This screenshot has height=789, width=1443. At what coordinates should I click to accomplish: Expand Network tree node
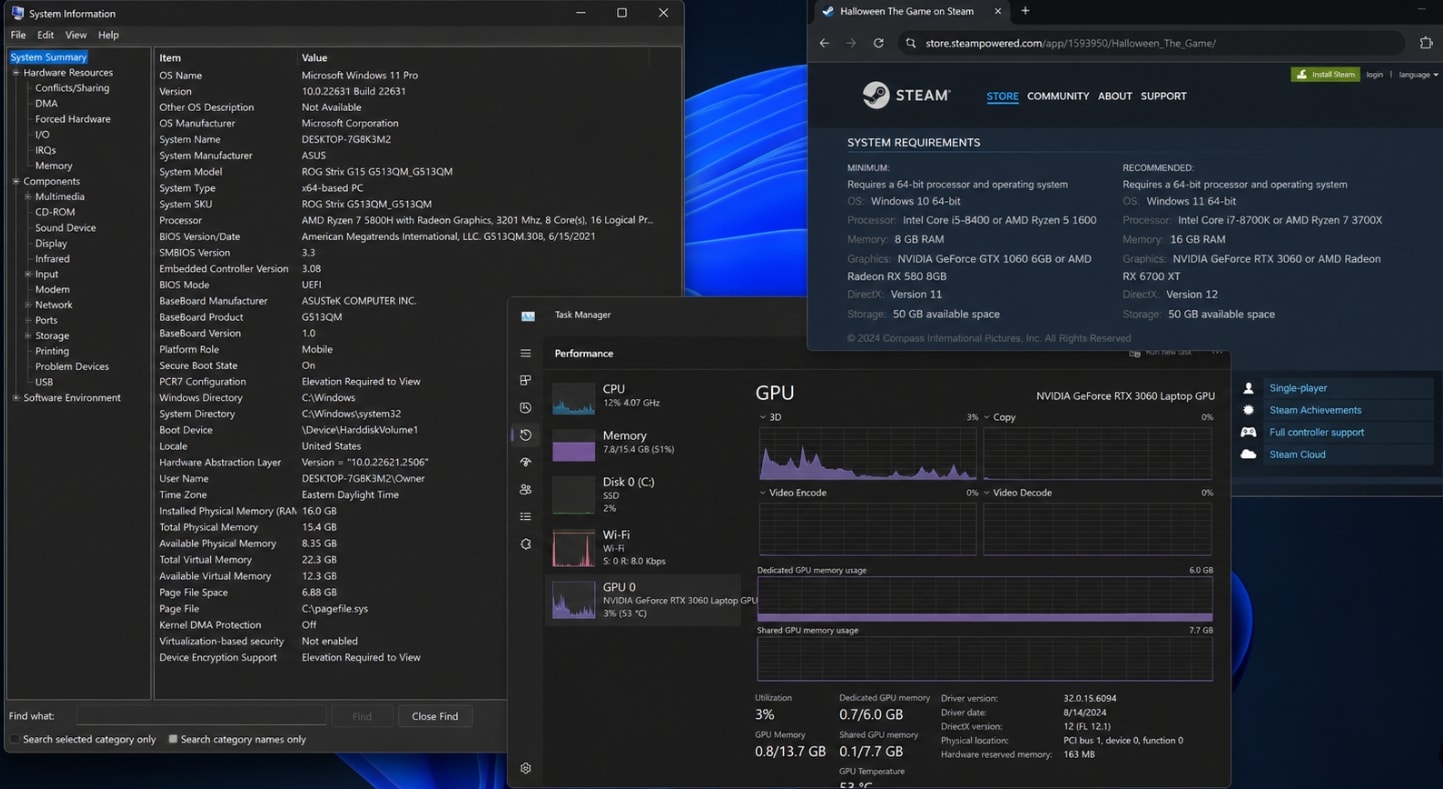coord(27,305)
